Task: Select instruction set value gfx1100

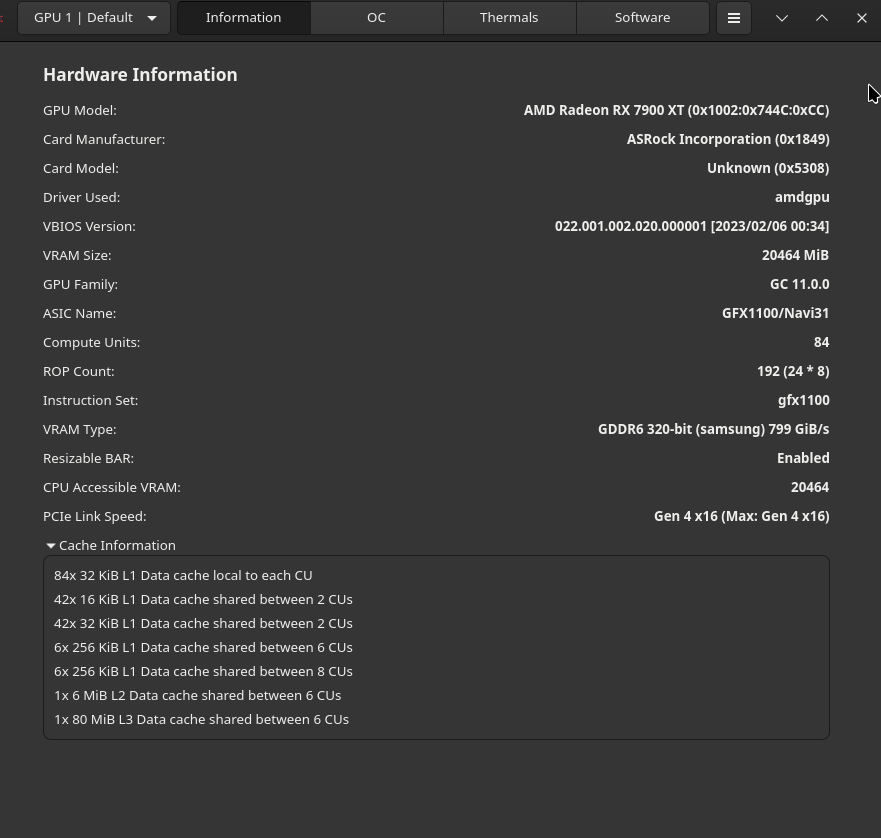Action: 803,400
